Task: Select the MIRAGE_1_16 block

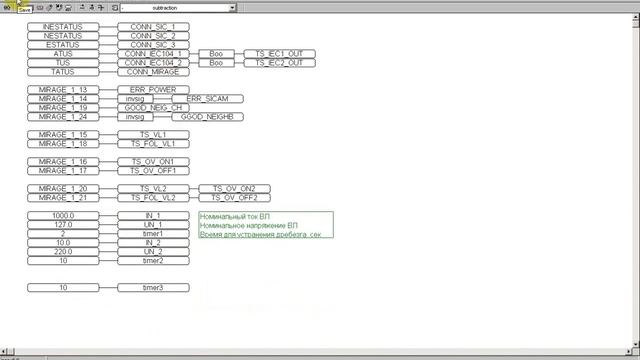Action: pyautogui.click(x=63, y=162)
